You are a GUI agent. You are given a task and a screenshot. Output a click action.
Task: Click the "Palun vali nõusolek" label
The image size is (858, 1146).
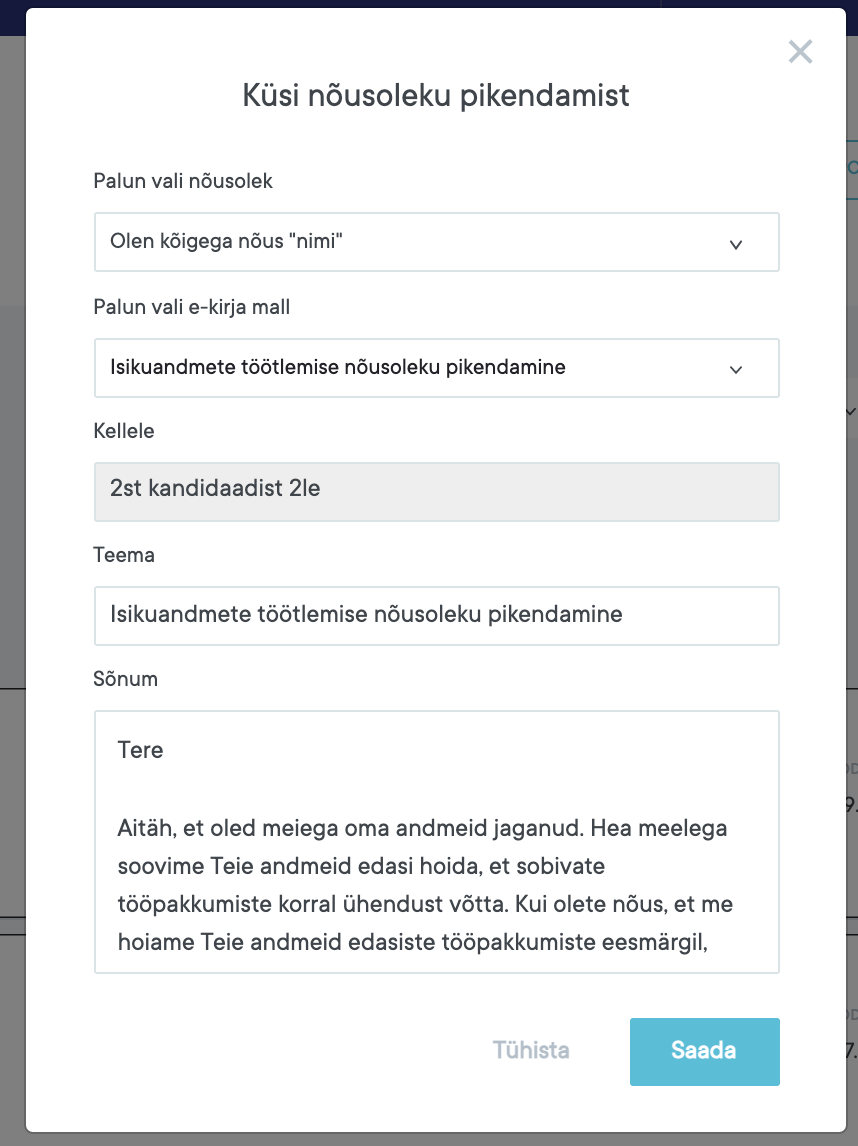(x=183, y=181)
